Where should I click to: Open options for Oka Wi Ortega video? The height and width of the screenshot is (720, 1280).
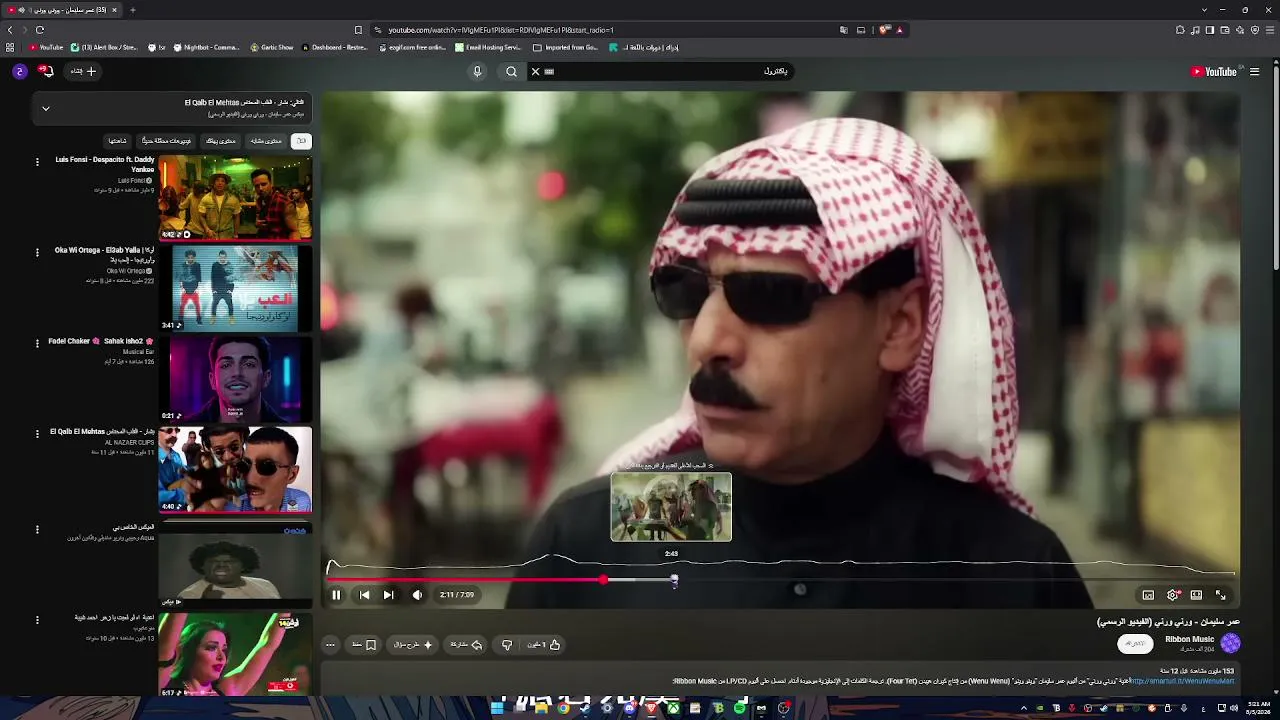click(x=37, y=252)
